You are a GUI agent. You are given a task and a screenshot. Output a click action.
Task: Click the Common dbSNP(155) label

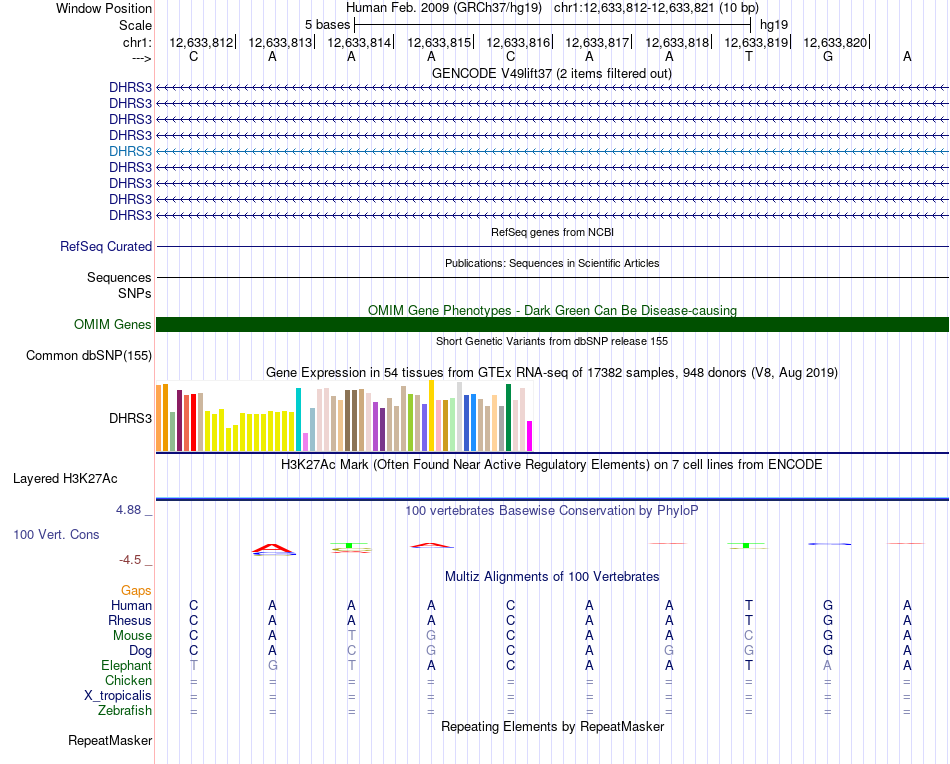pyautogui.click(x=88, y=356)
